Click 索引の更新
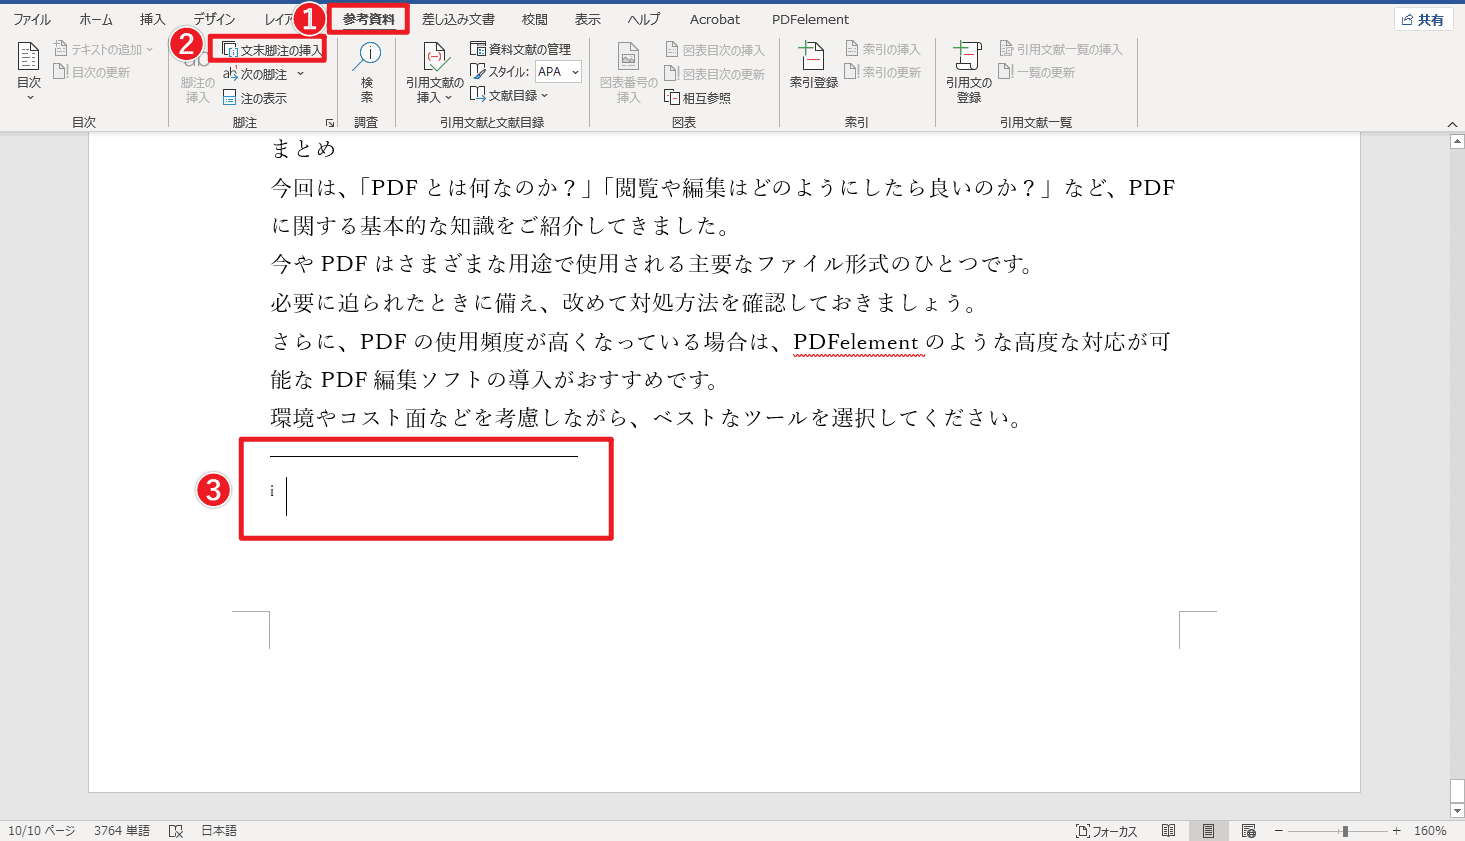The height and width of the screenshot is (841, 1465). (883, 72)
